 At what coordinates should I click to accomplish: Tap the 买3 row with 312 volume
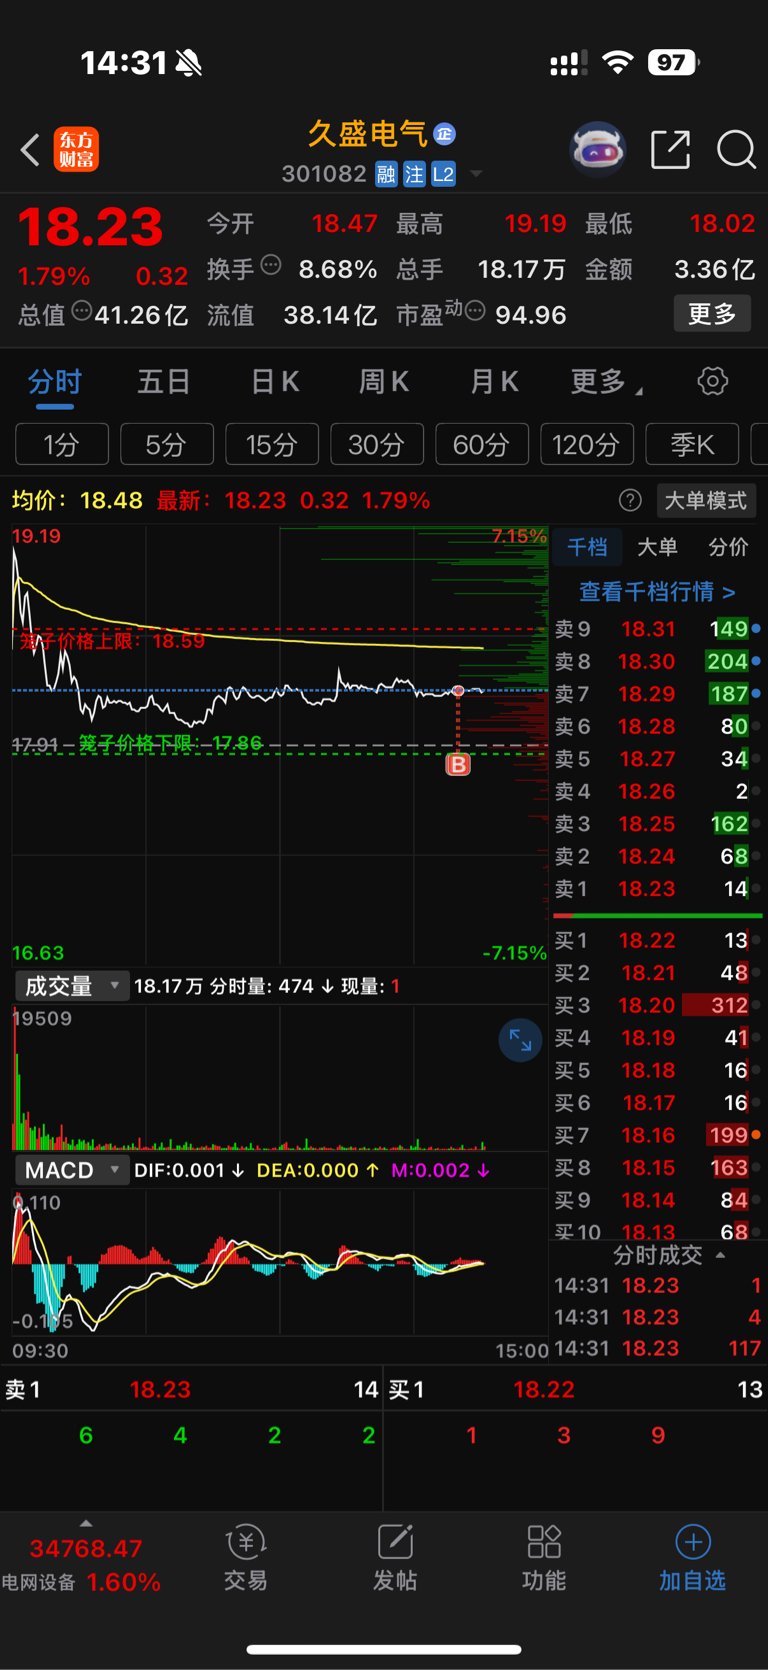[657, 1005]
